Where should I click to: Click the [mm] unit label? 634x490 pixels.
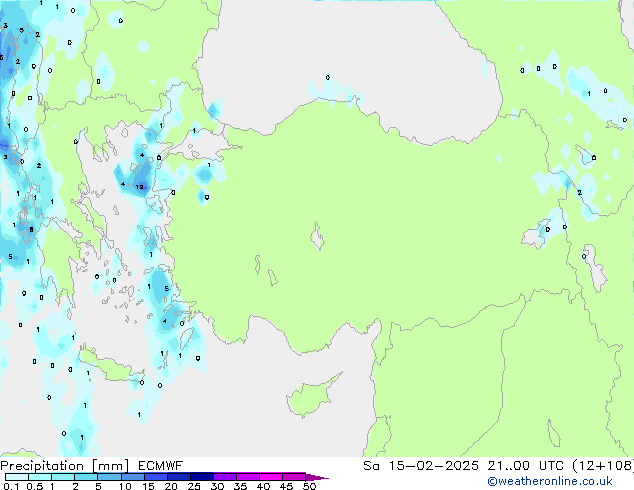pyautogui.click(x=111, y=466)
